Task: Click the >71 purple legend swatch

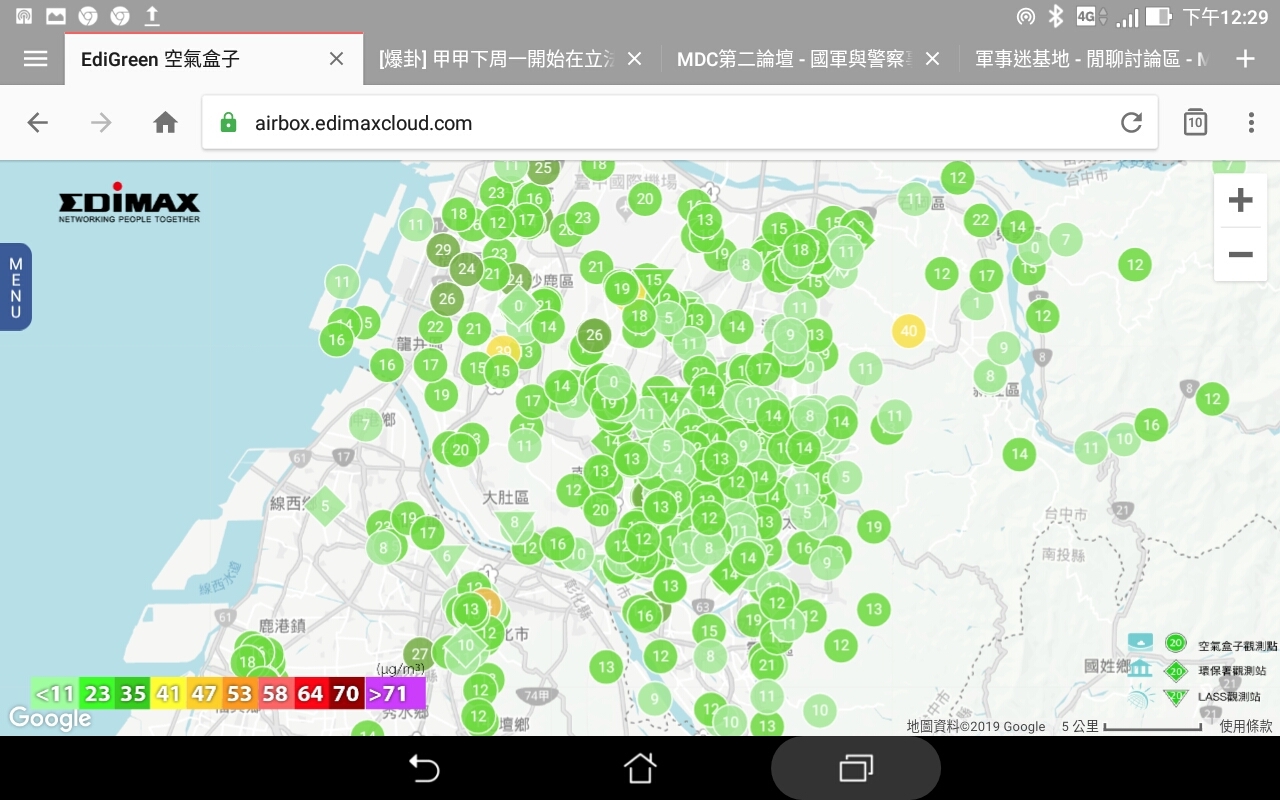Action: [396, 694]
